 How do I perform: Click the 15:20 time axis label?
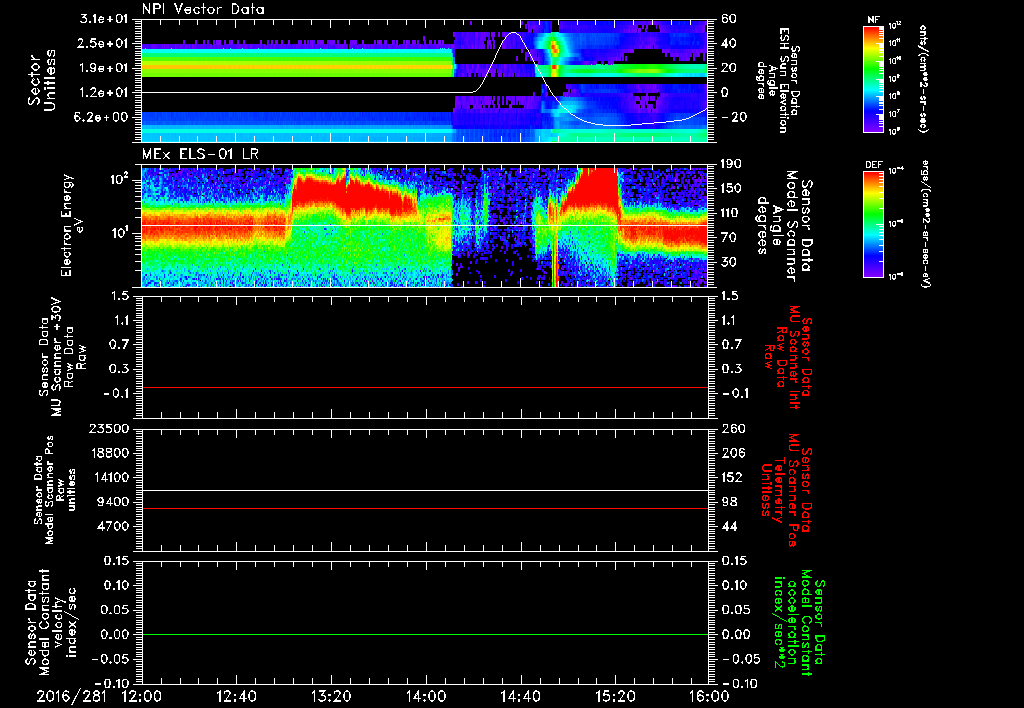tap(615, 696)
